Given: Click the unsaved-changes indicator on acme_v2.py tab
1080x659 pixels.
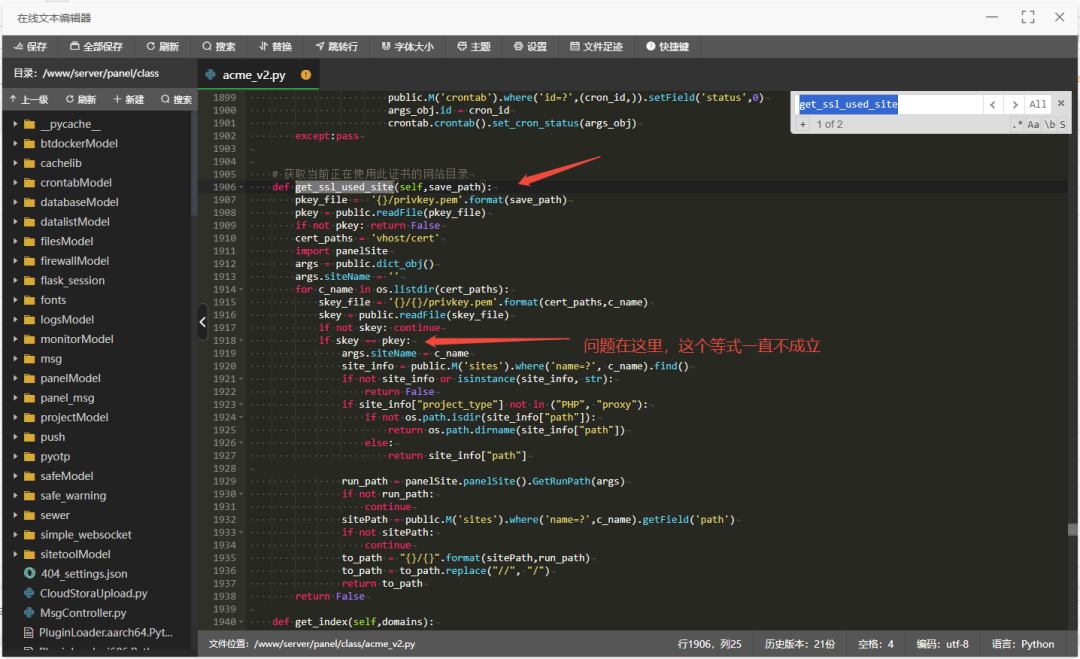Looking at the screenshot, I should pyautogui.click(x=306, y=74).
